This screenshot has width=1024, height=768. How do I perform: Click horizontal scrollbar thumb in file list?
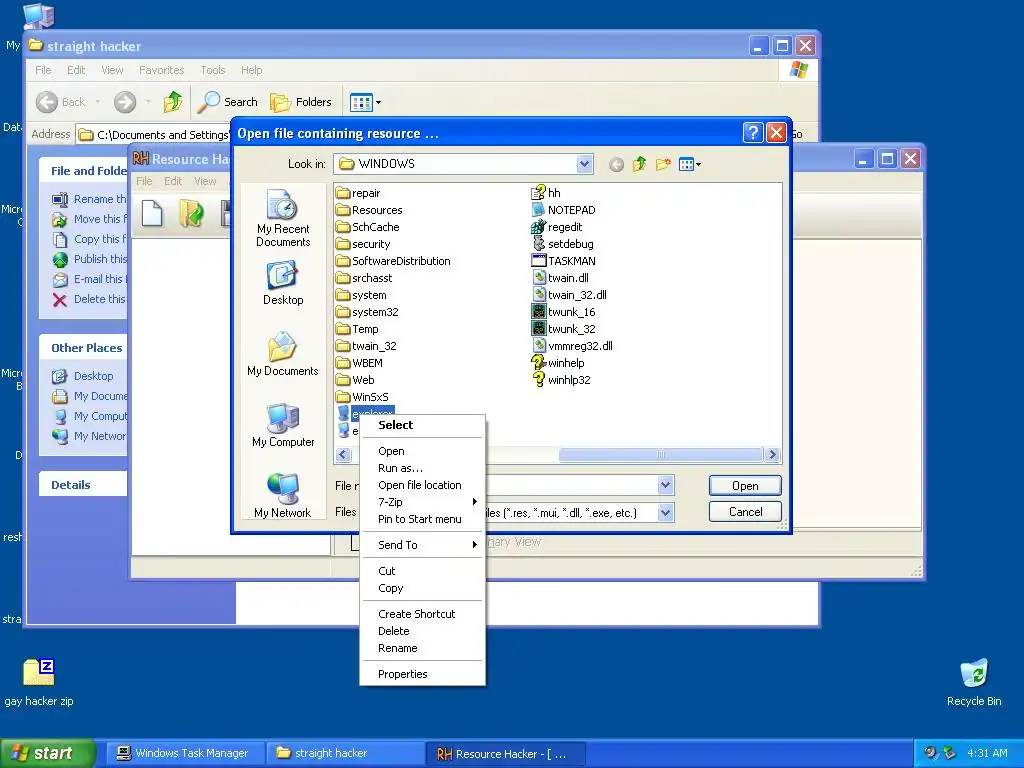click(660, 455)
